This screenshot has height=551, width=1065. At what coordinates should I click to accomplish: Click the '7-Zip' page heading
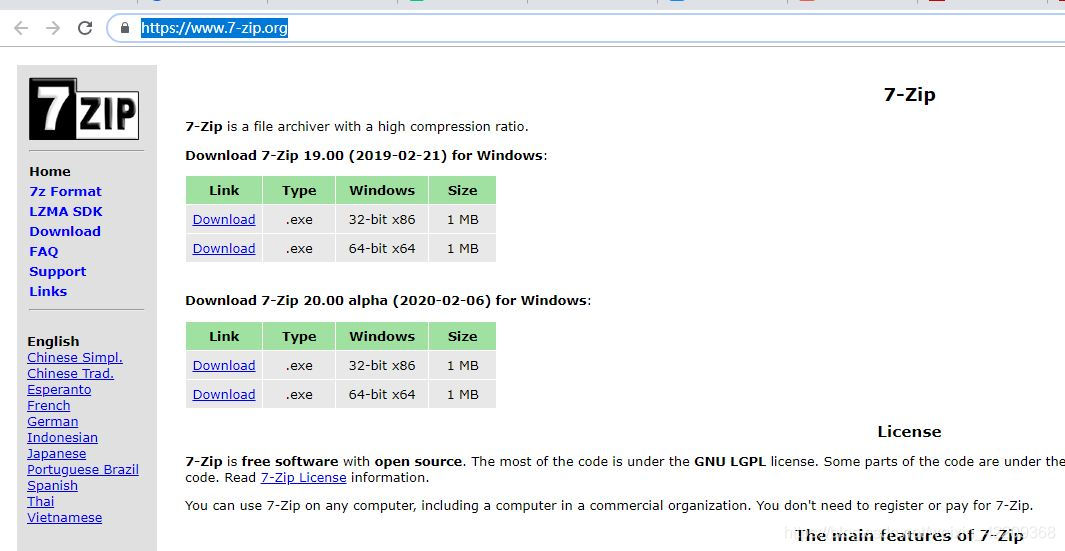tap(909, 94)
